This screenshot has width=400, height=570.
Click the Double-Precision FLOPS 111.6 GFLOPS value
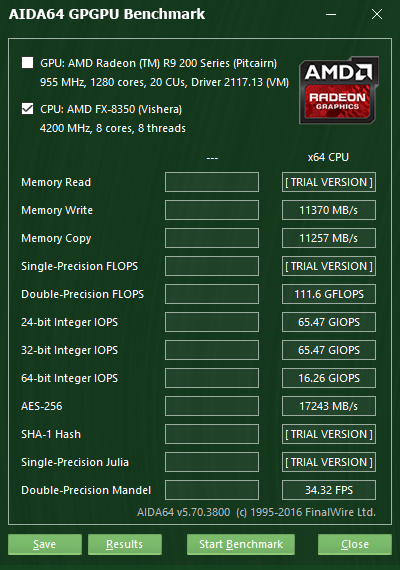(329, 294)
